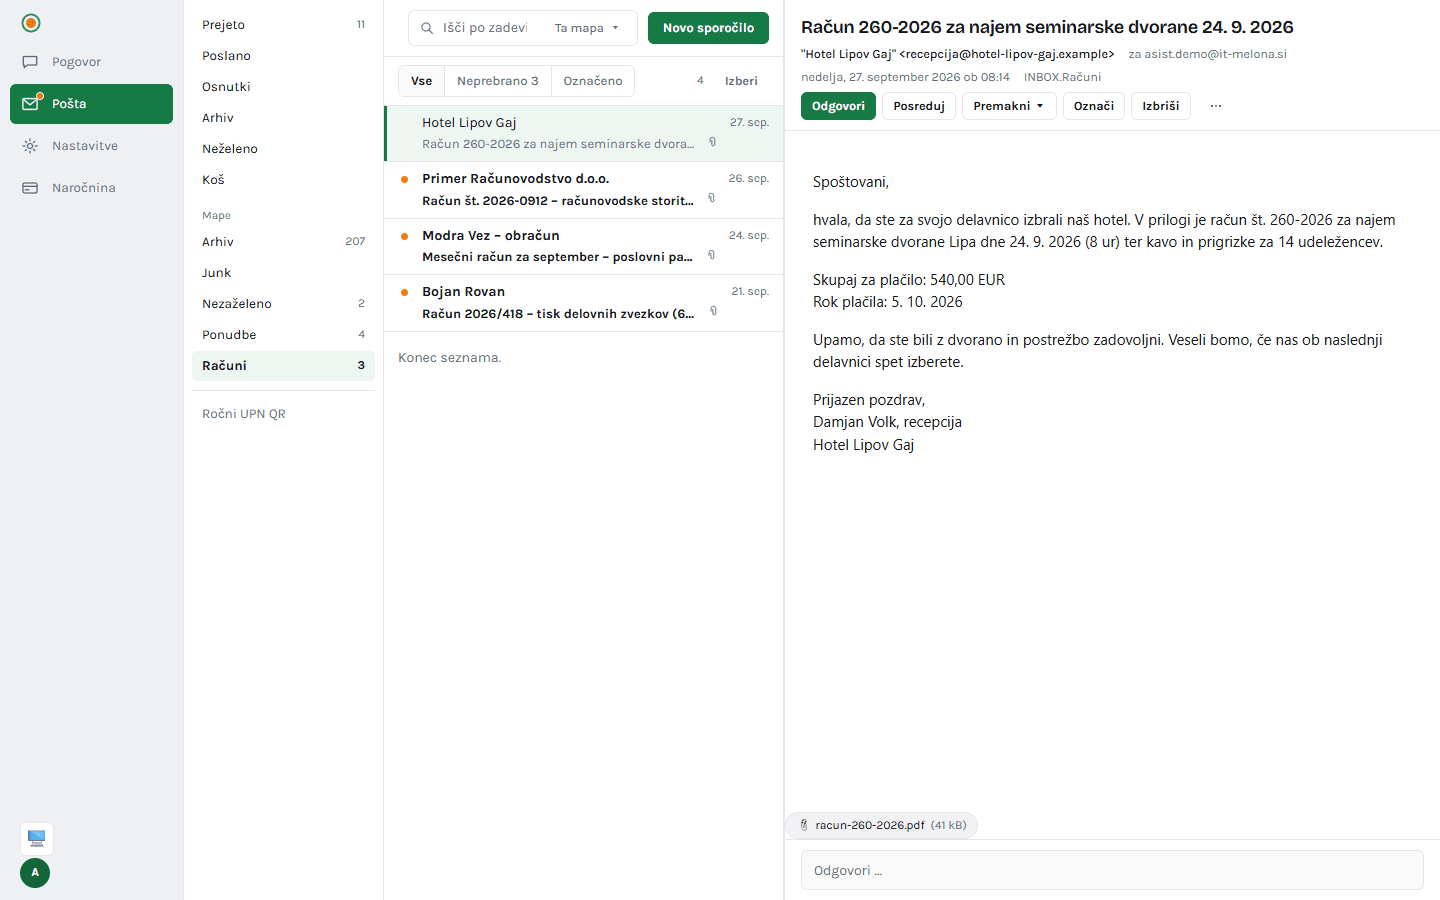
Task: Open Nastavitve settings
Action: click(x=91, y=146)
